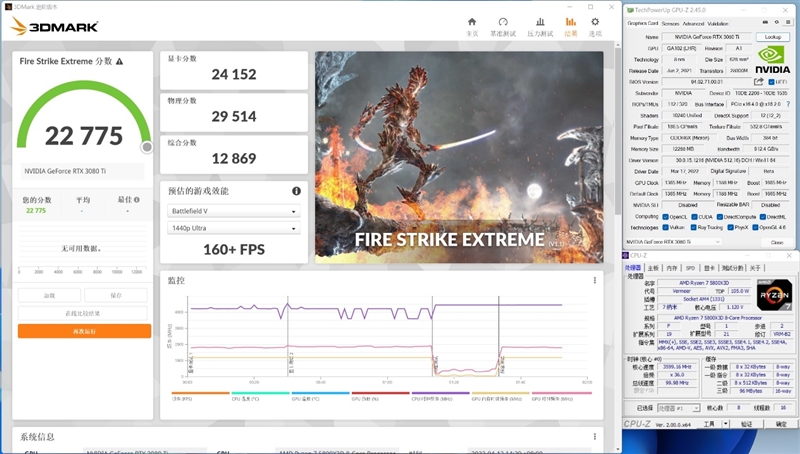Click the Ryzen 7 logo in CPU-Z
This screenshot has width=800, height=454.
tap(774, 295)
